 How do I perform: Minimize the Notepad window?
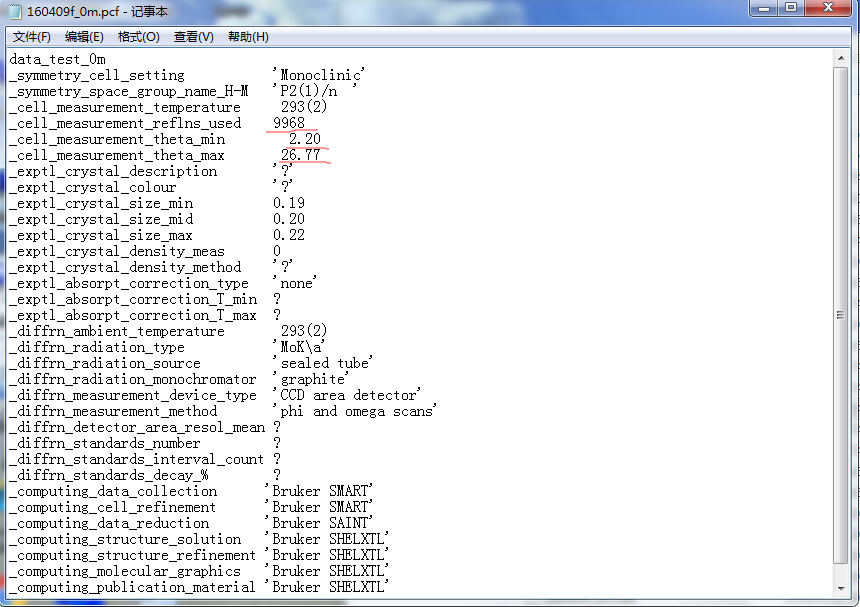tap(764, 8)
